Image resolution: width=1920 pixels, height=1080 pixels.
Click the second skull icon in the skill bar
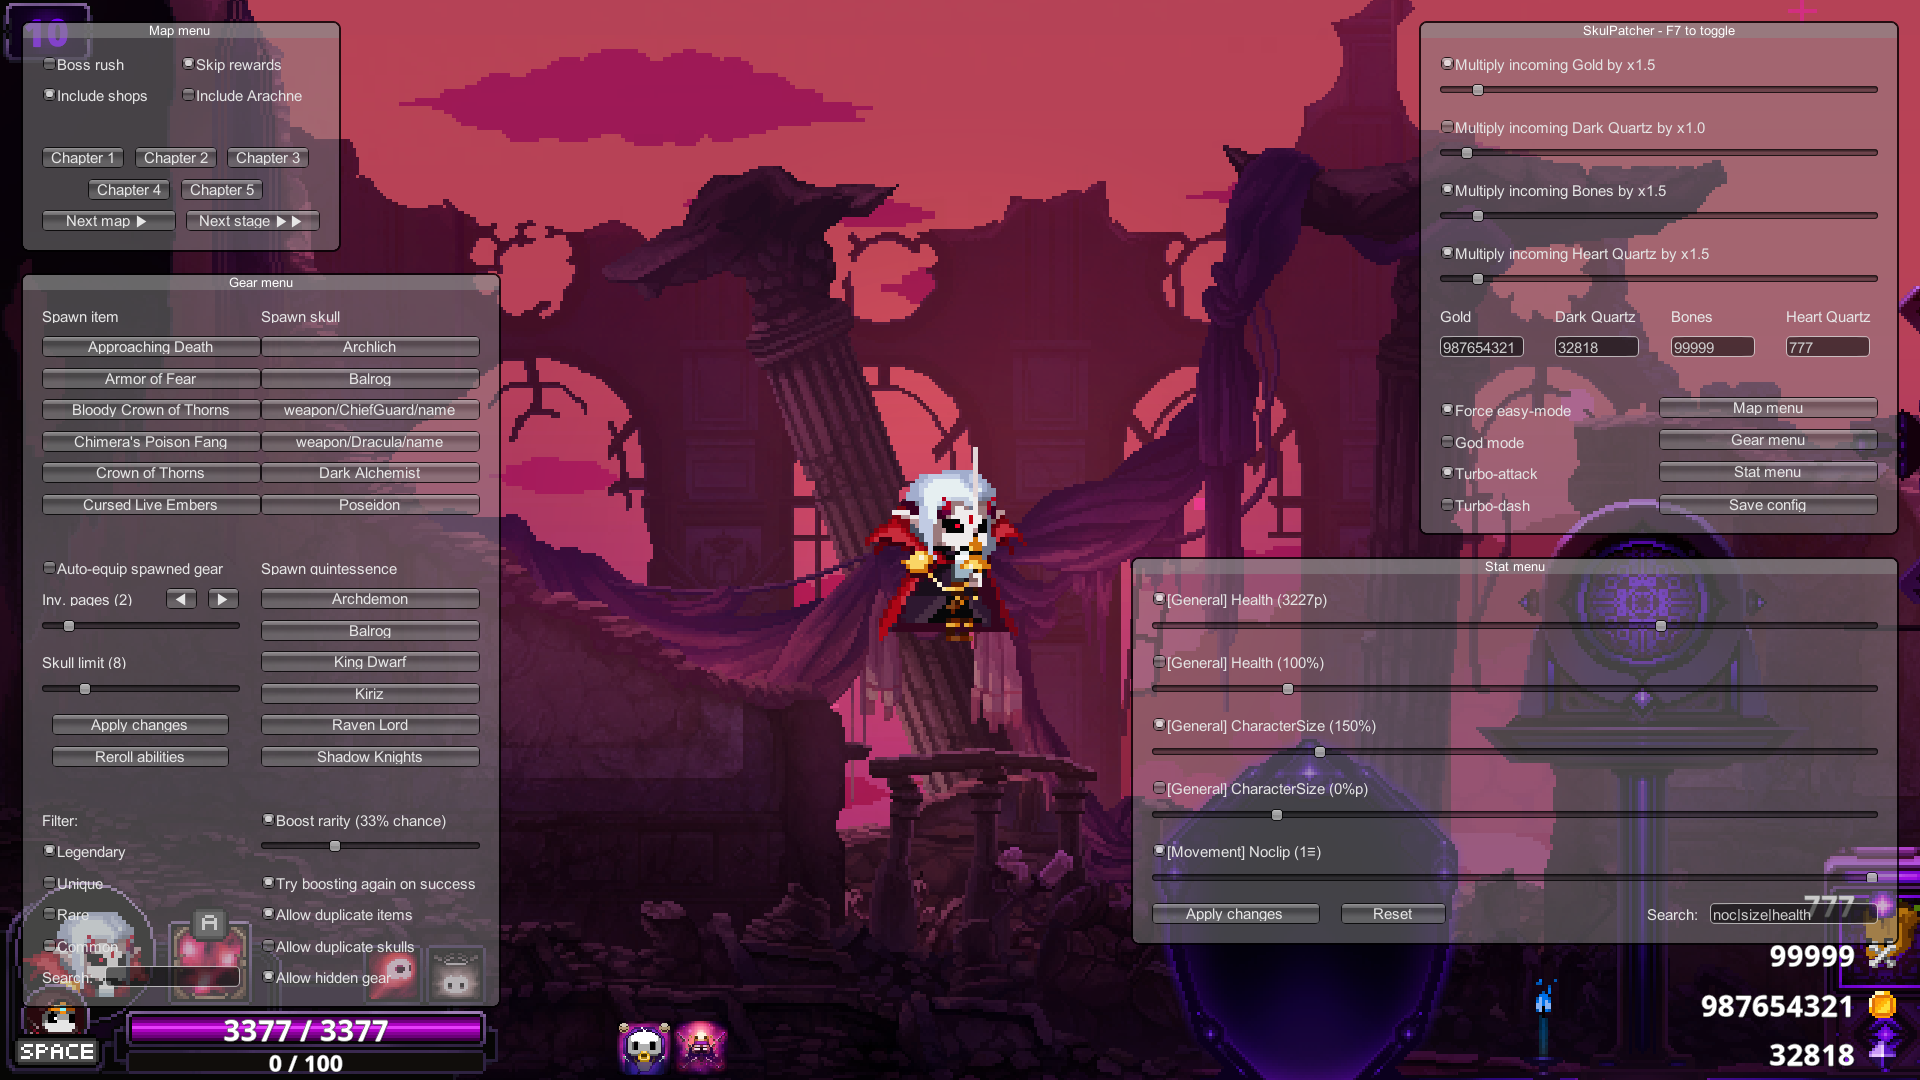(x=700, y=1046)
